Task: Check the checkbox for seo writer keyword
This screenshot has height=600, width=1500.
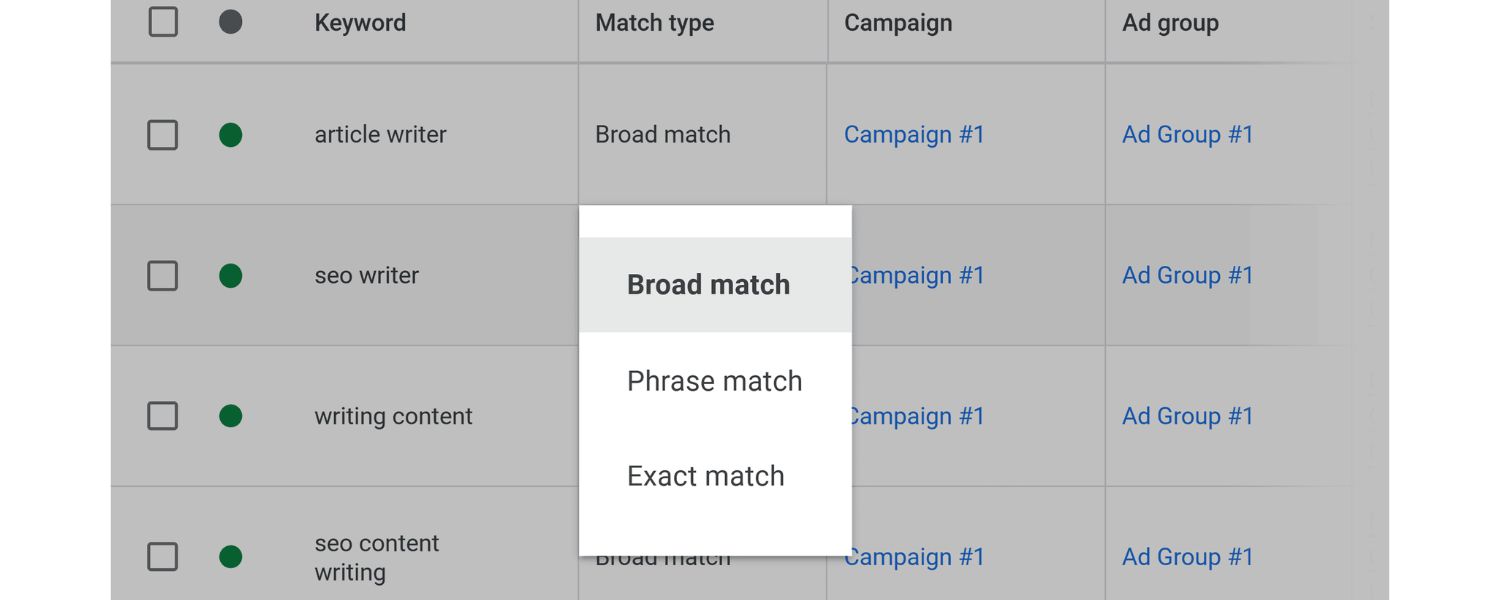Action: click(x=162, y=275)
